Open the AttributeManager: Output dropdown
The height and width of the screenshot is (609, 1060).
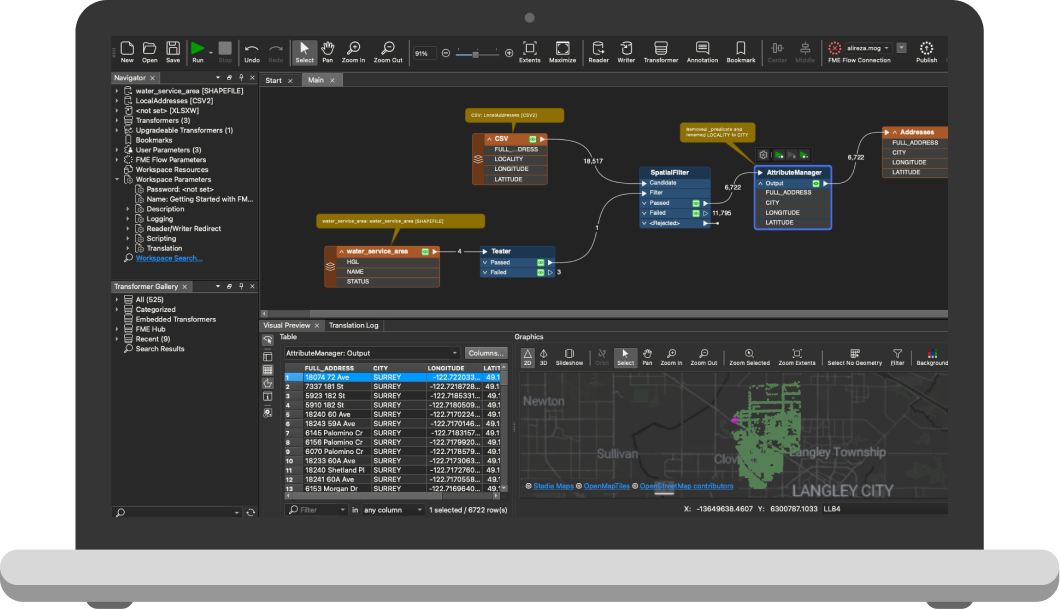(372, 353)
